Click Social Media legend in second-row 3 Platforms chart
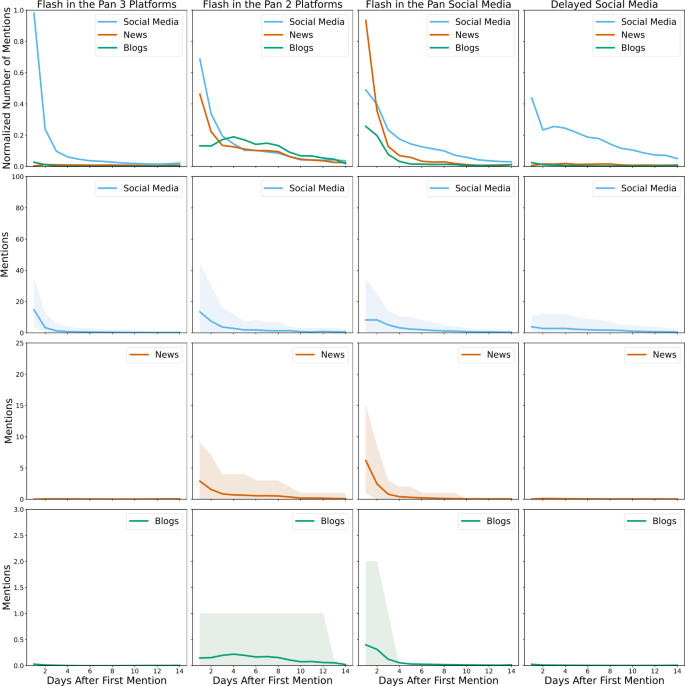 click(139, 188)
